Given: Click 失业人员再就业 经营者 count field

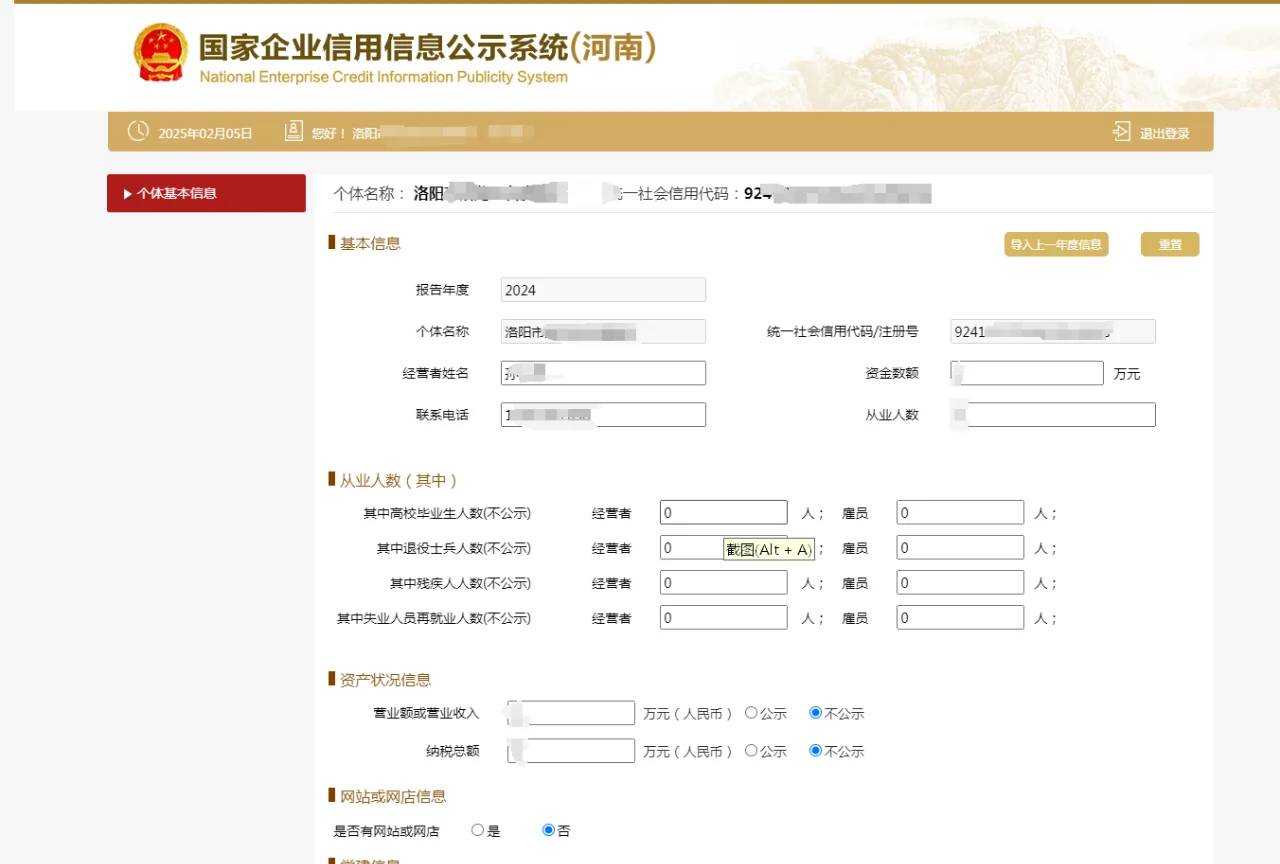Looking at the screenshot, I should tap(724, 617).
